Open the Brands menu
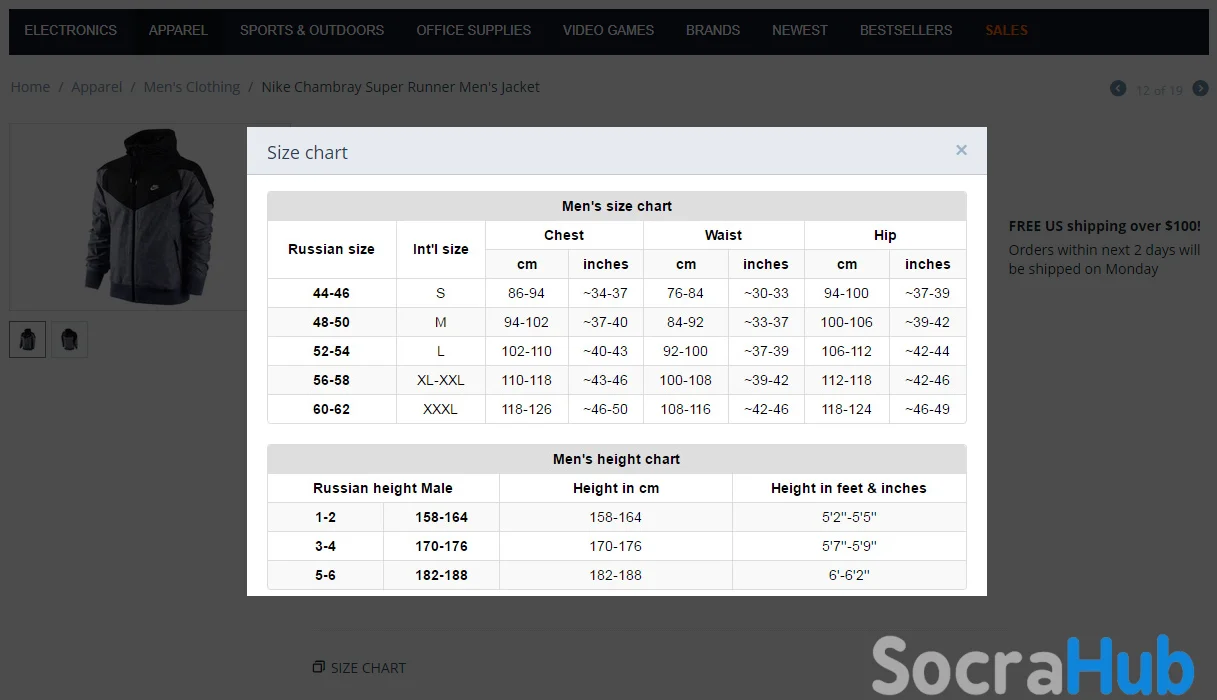This screenshot has width=1217, height=700. [x=713, y=30]
